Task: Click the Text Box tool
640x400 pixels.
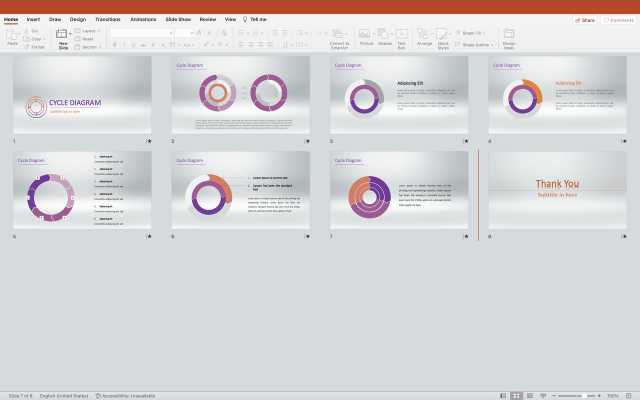Action: 402,36
